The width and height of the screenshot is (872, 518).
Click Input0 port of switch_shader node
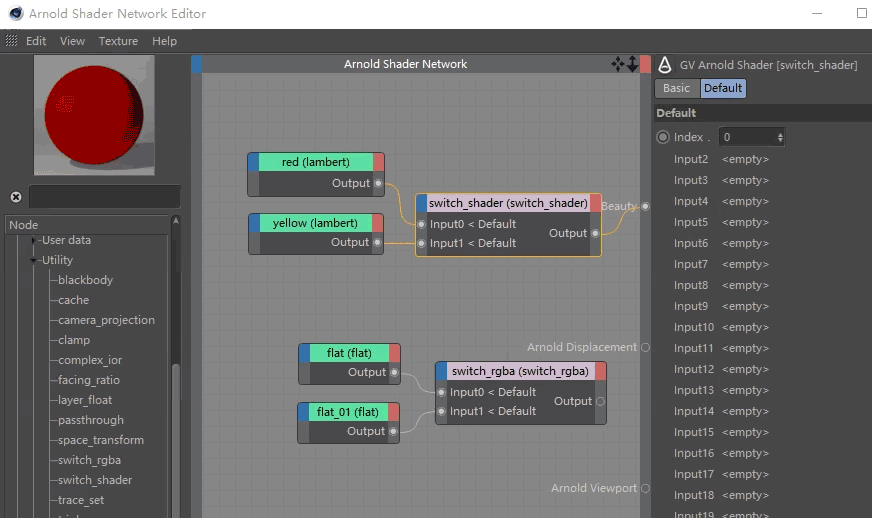(422, 224)
